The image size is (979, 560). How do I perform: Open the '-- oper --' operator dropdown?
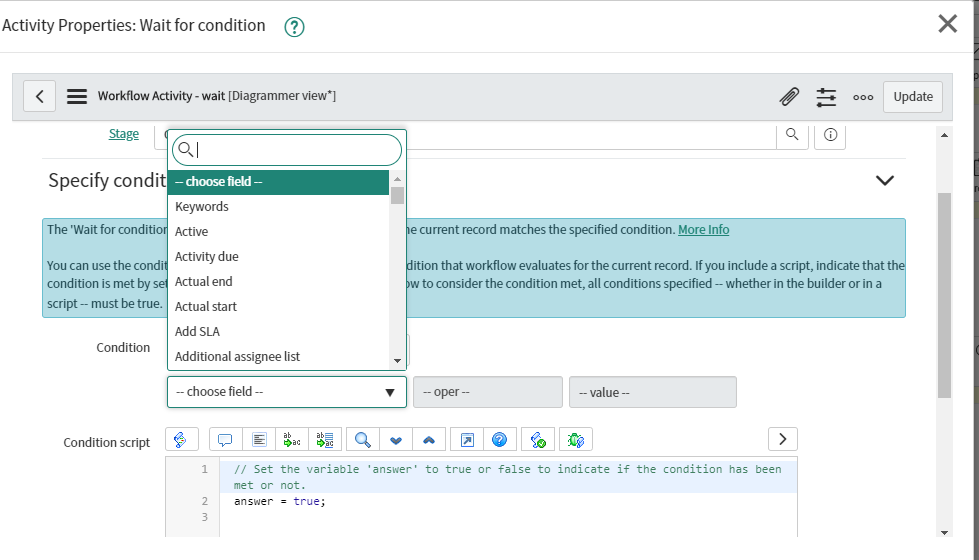pos(488,392)
